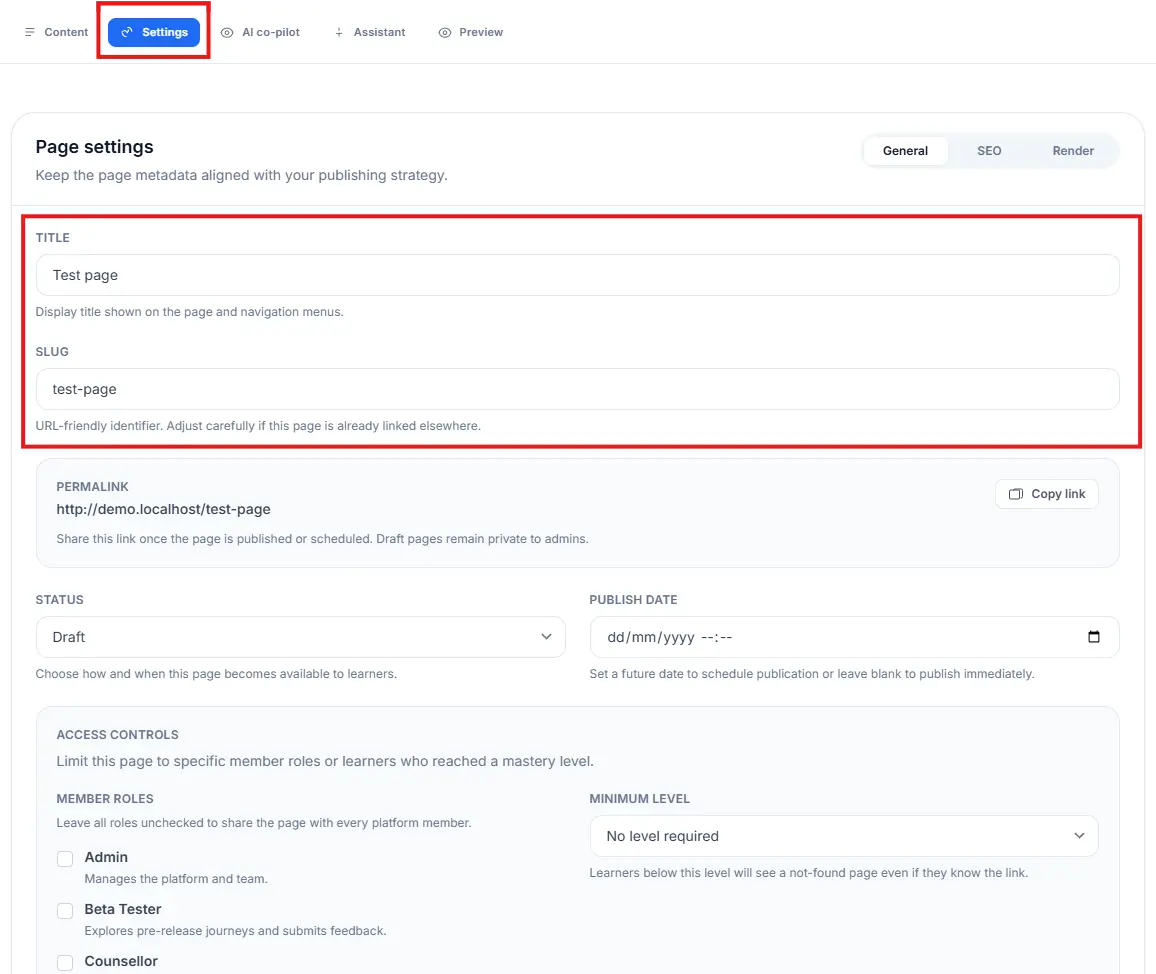Open the Status dropdown showing Draft
1156x974 pixels.
point(300,636)
